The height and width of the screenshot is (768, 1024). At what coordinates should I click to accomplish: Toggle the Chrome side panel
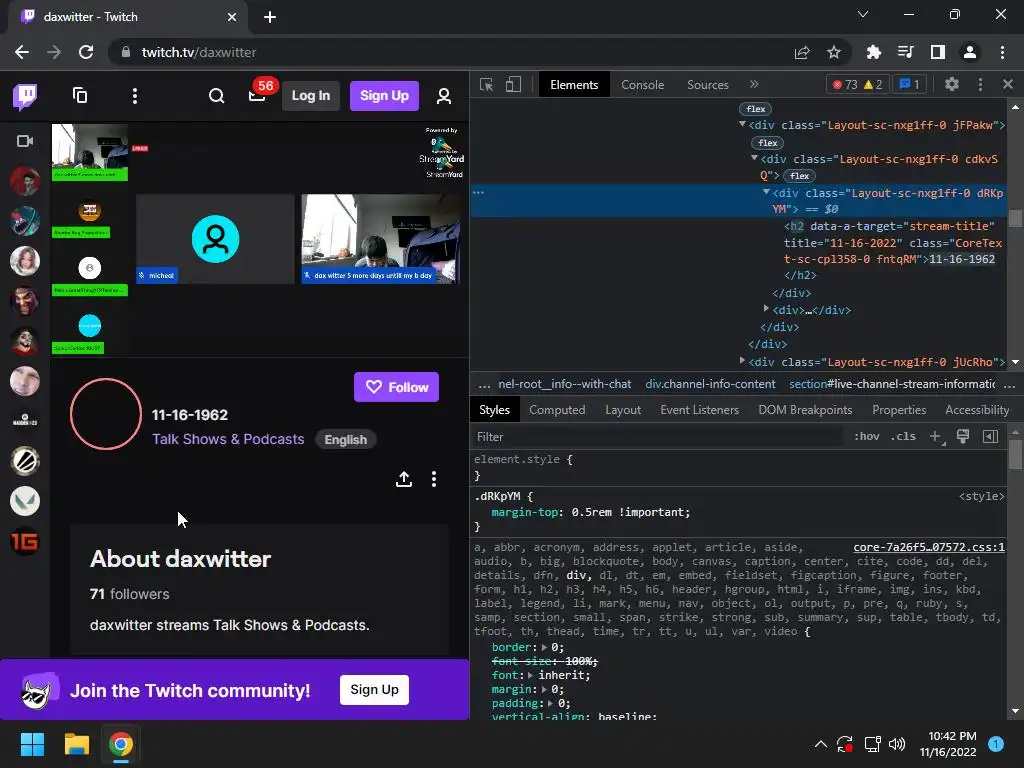point(938,52)
